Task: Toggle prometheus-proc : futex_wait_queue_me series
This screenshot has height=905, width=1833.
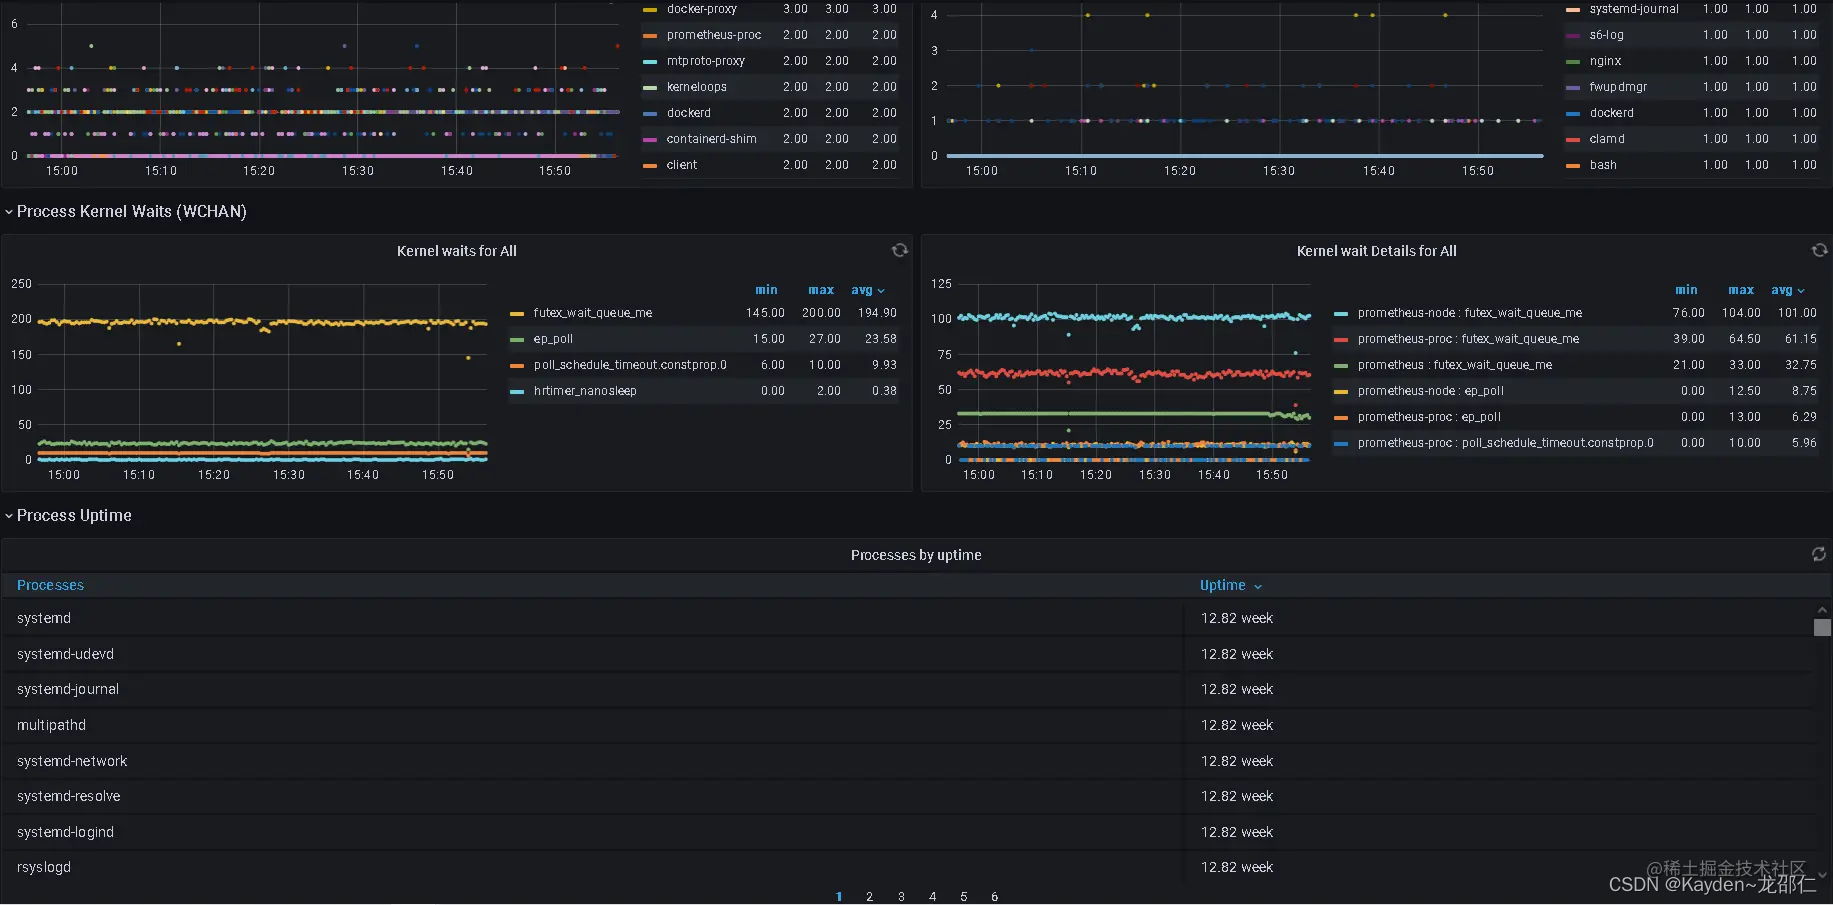Action: coord(1468,339)
